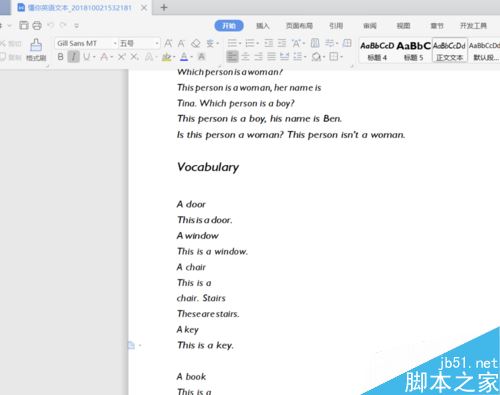Click the print icon in quick access toolbar
The width and height of the screenshot is (500, 395).
tap(37, 25)
